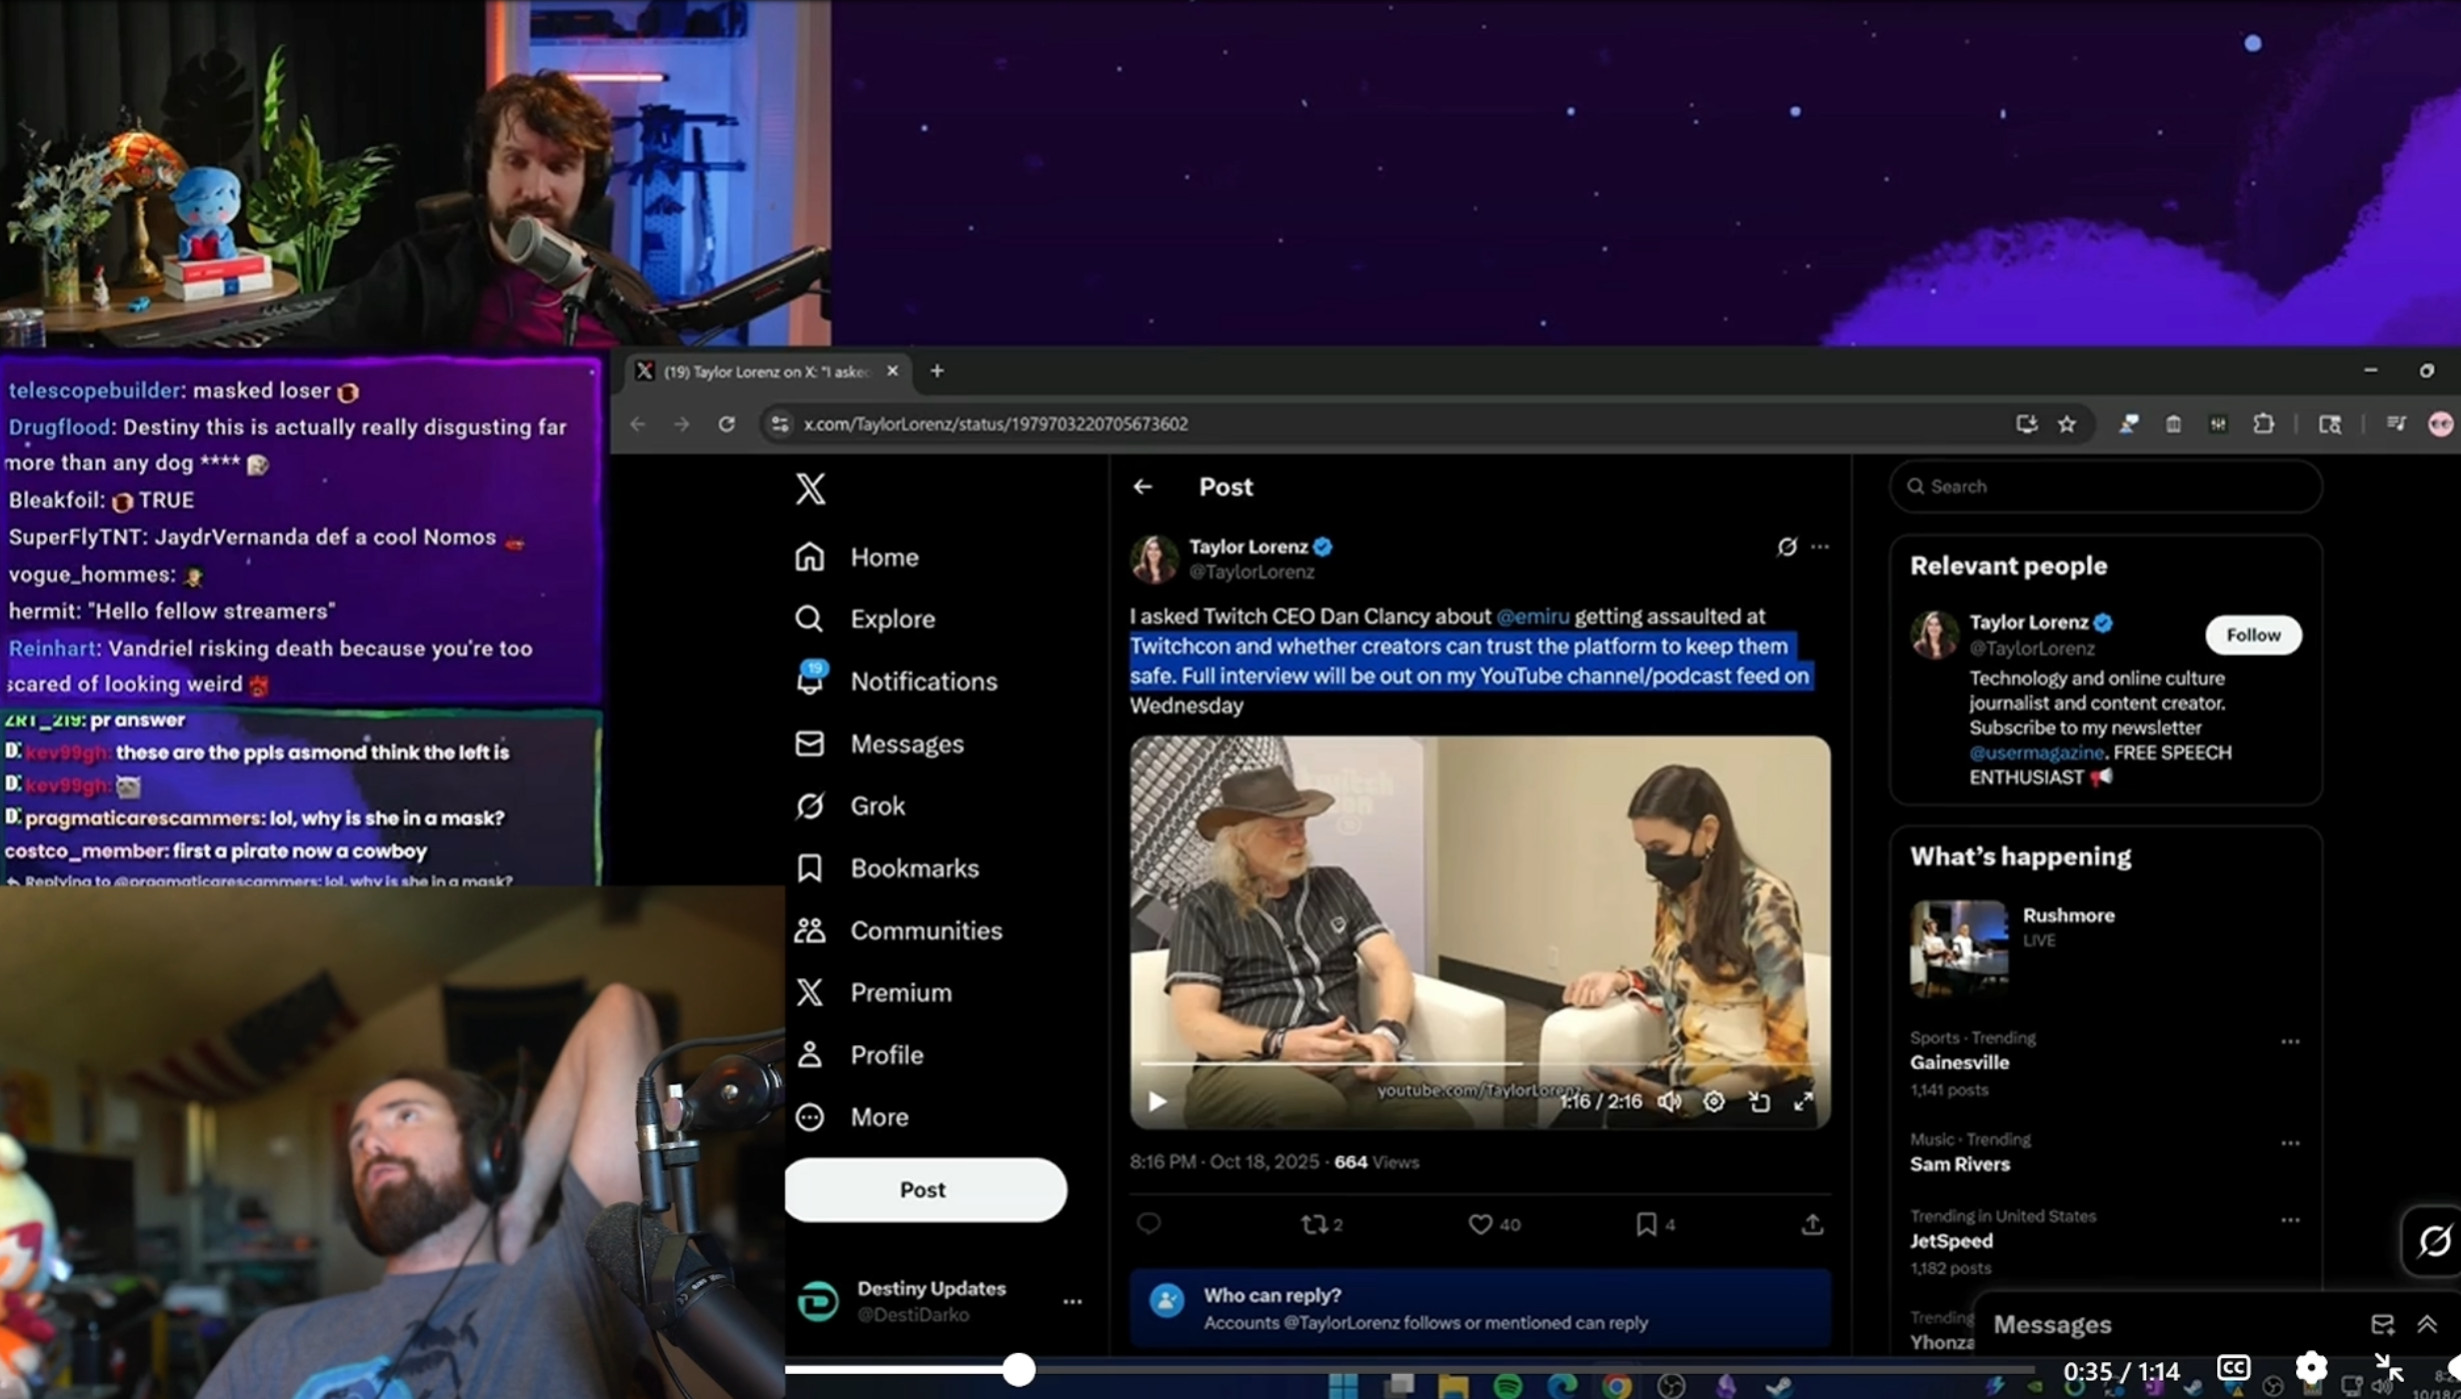Viewport: 2461px width, 1399px height.
Task: Click the X logo in sidebar
Action: [x=810, y=489]
